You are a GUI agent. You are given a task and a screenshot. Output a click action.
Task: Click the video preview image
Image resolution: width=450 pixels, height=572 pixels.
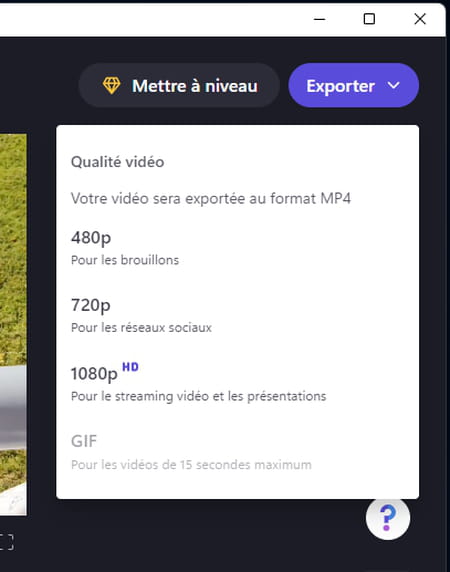click(x=13, y=325)
